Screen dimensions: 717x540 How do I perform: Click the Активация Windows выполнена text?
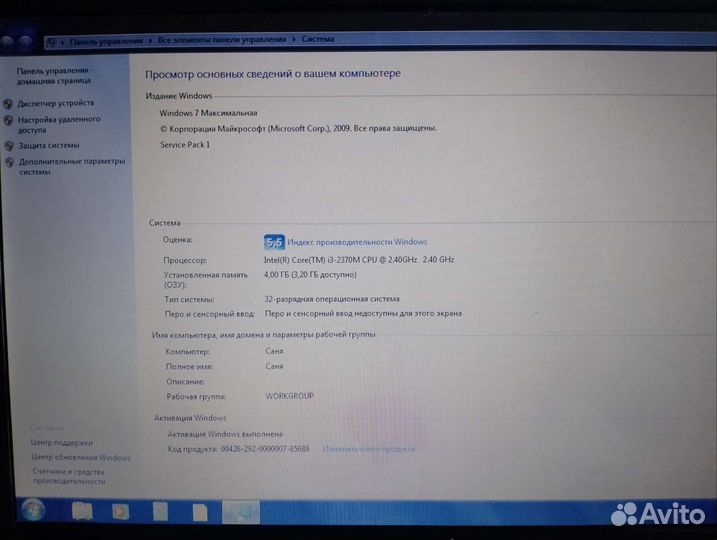pos(225,434)
